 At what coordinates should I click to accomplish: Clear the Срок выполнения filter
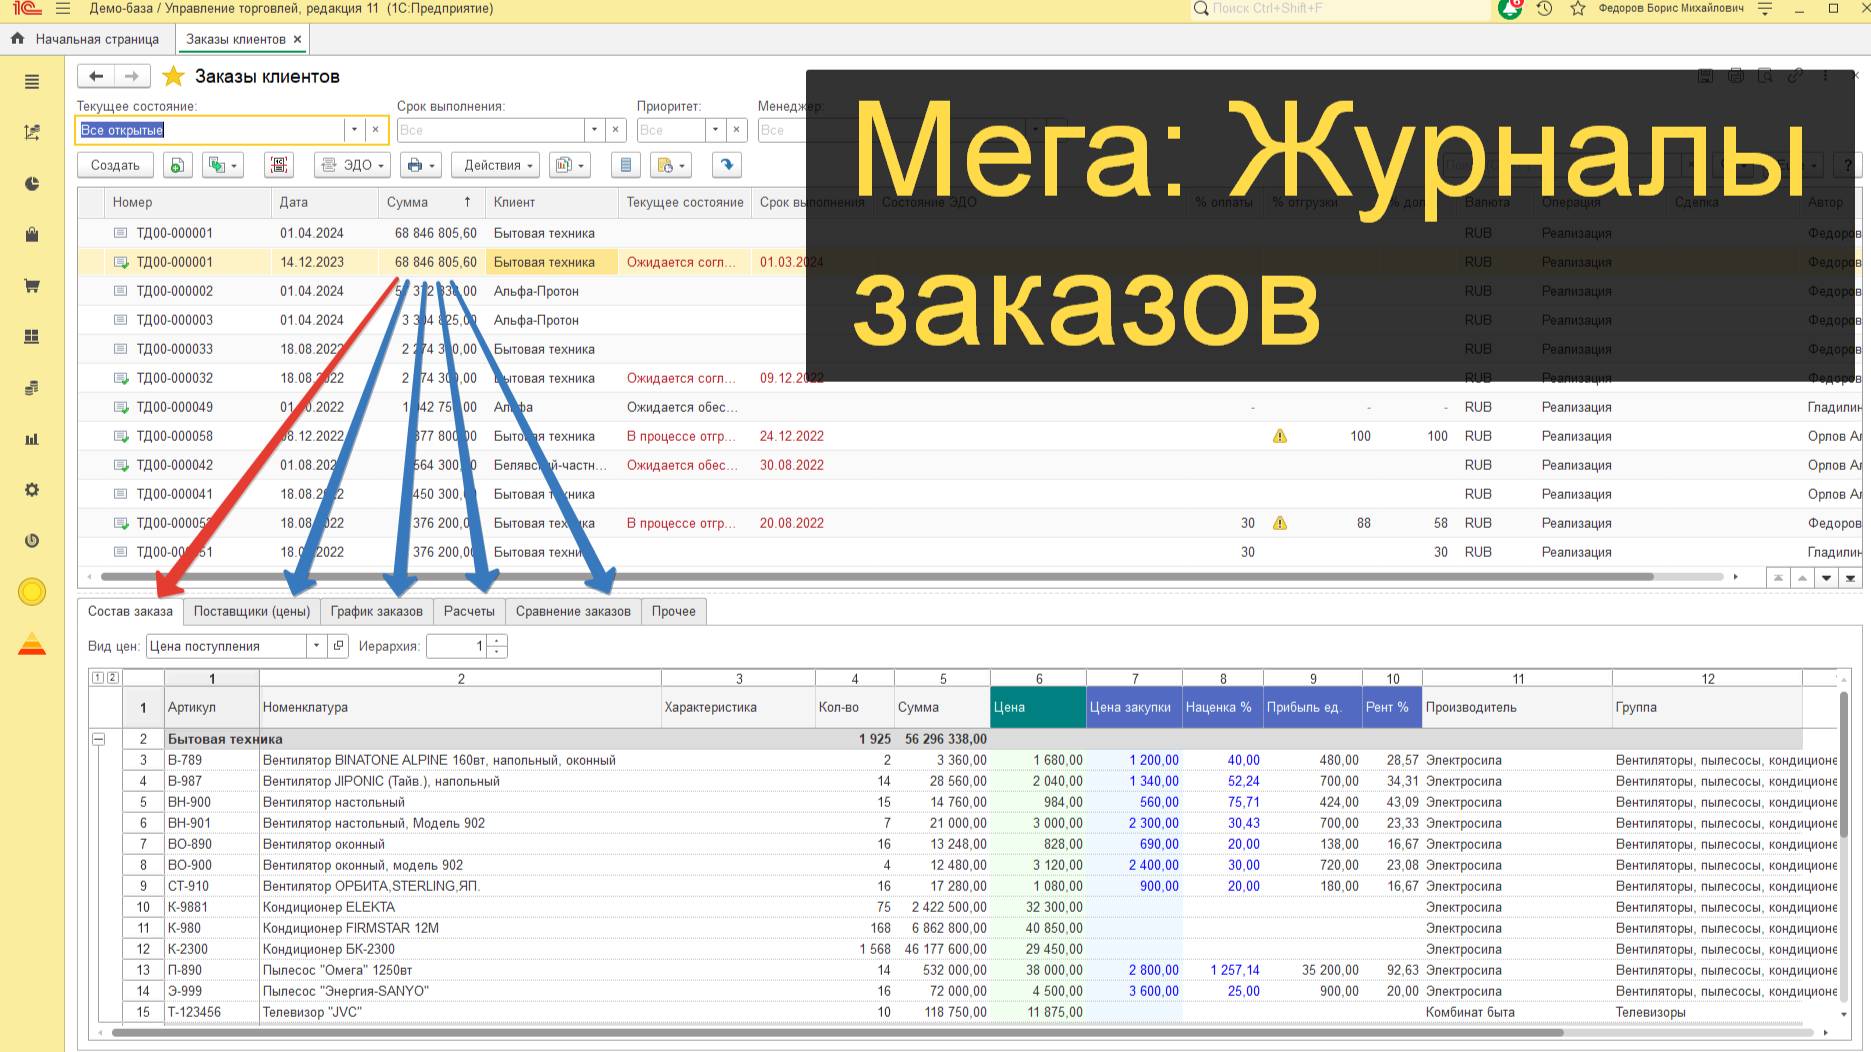(x=616, y=130)
